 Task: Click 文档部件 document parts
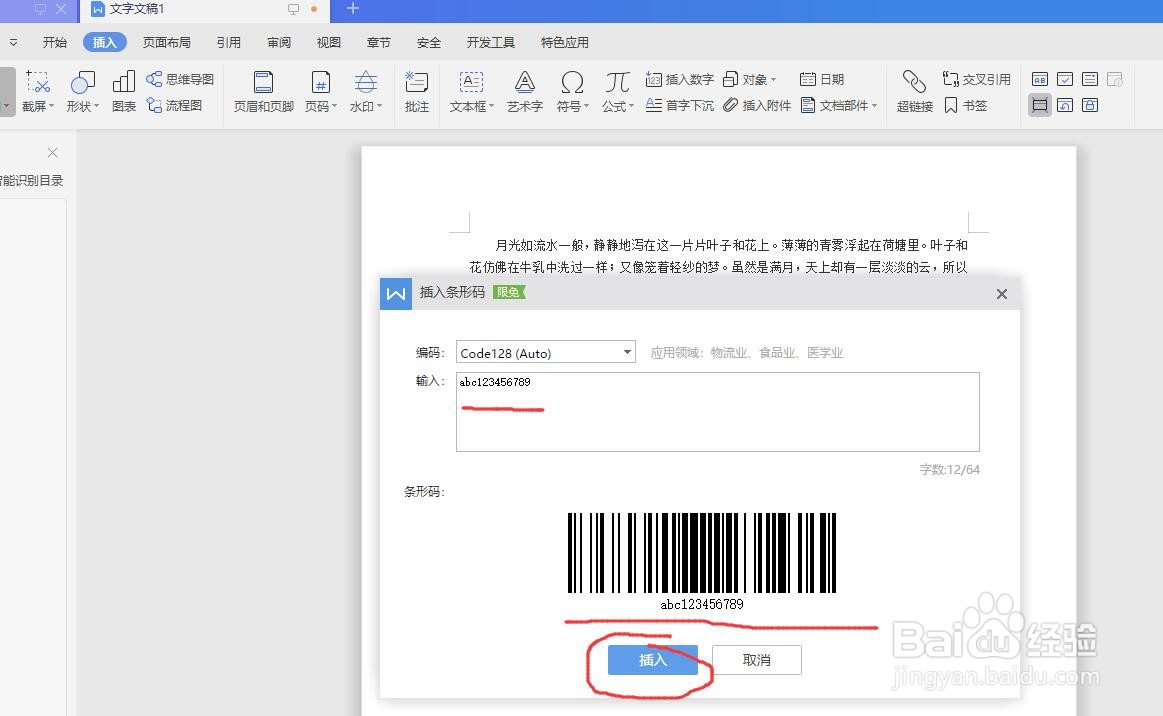pos(839,105)
